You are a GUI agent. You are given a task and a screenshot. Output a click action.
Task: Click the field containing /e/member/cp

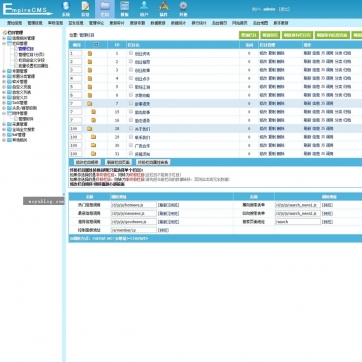coord(134,230)
